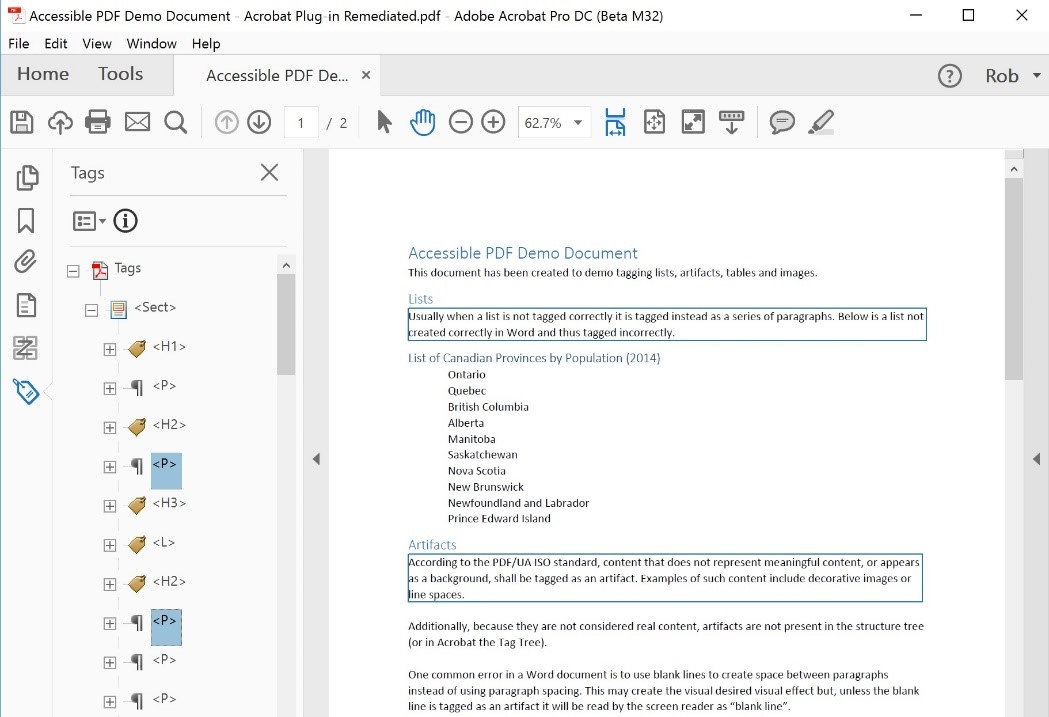
Task: Click the Print file icon
Action: (x=98, y=123)
